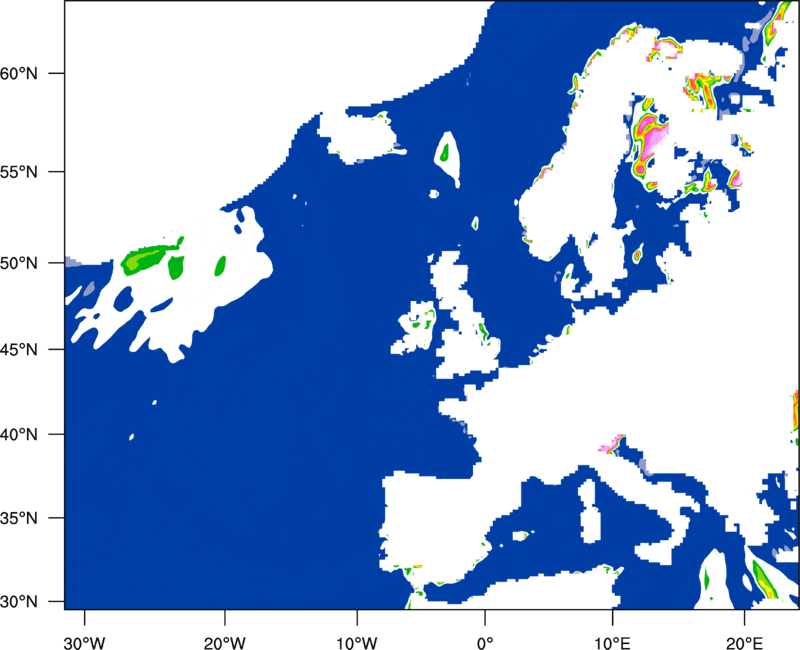Click the 20°W longitude label
This screenshot has width=800, height=650.
(224, 643)
